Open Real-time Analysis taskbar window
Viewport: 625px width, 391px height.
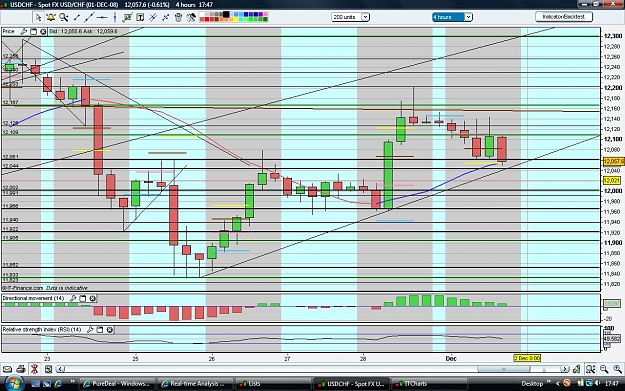coord(194,383)
